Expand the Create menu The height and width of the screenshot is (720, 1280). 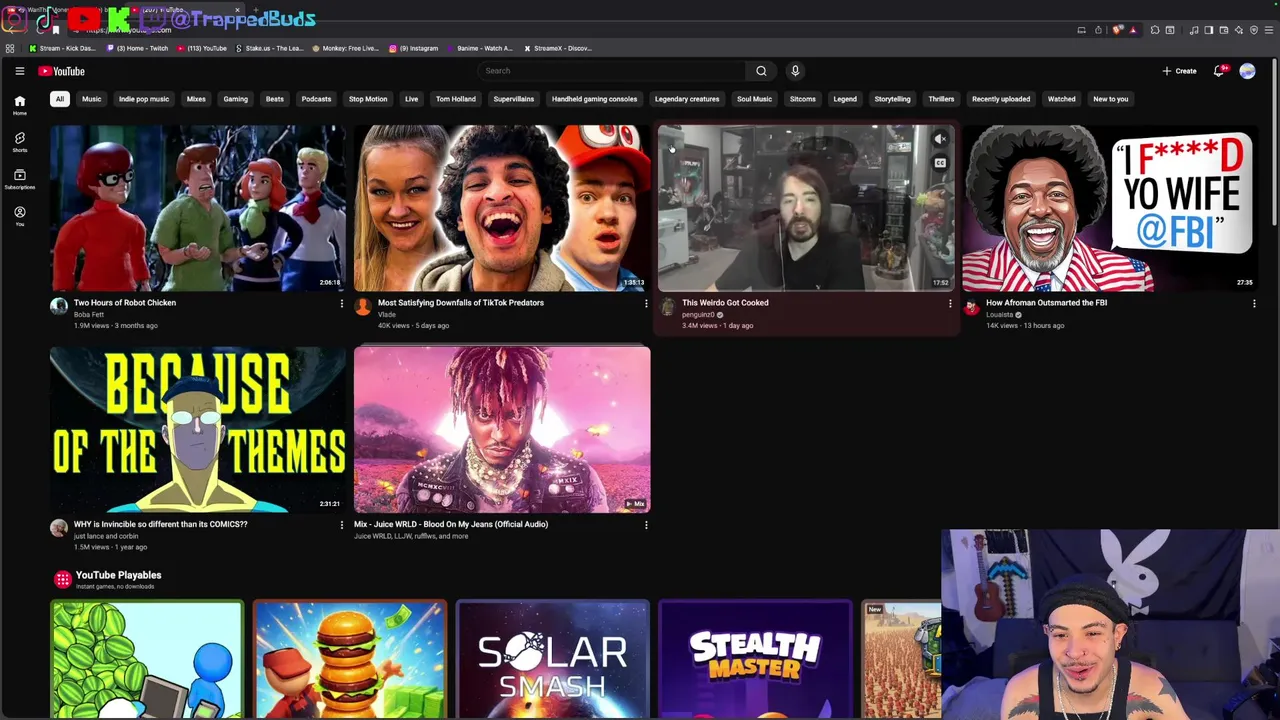coord(1179,71)
